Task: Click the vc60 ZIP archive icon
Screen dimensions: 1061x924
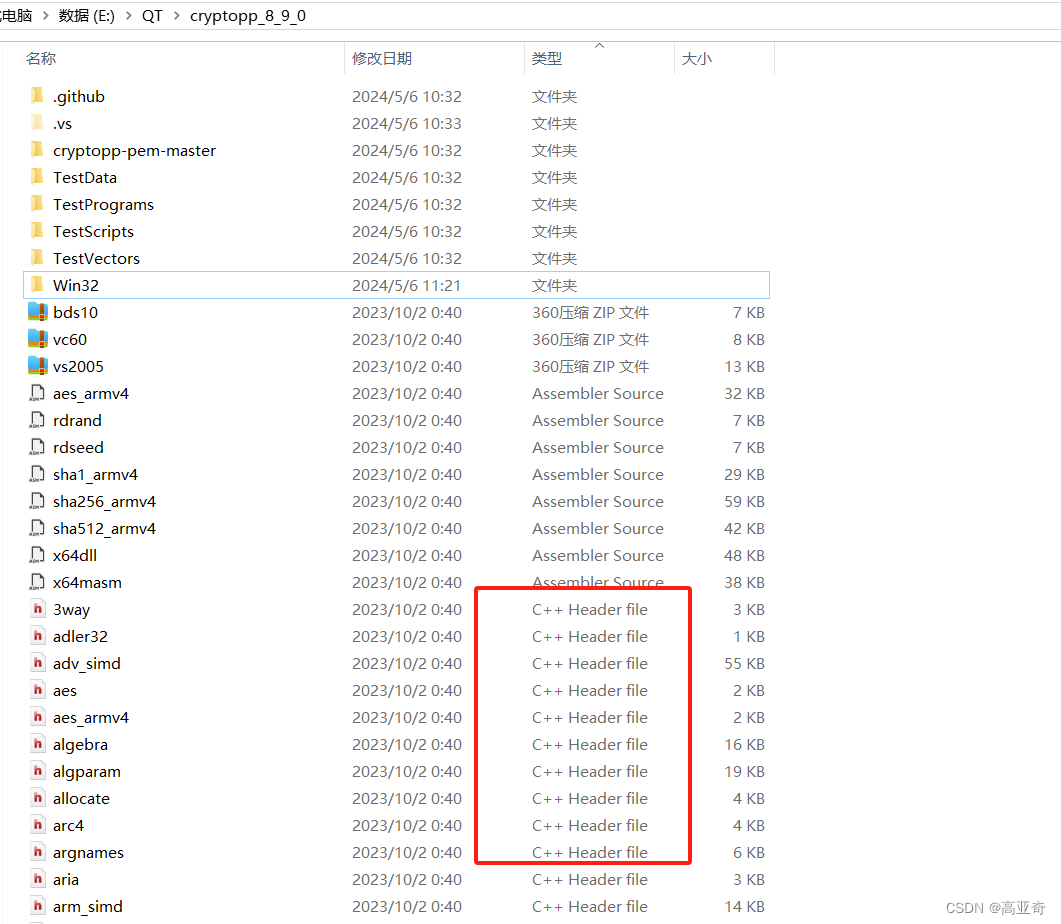Action: point(38,339)
